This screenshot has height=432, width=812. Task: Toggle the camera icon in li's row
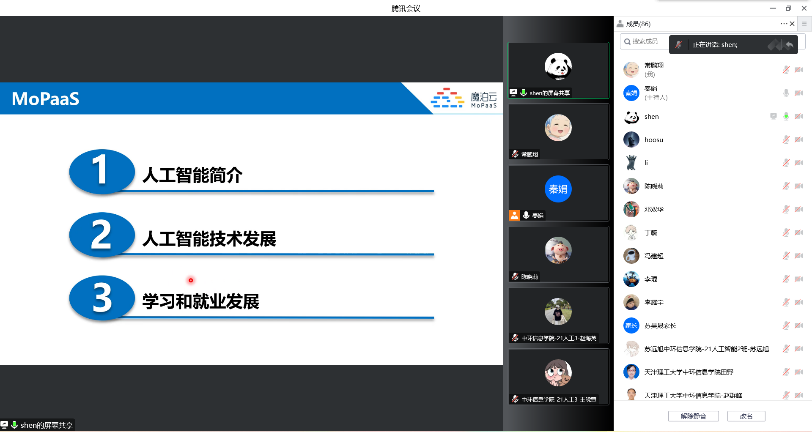click(x=798, y=162)
